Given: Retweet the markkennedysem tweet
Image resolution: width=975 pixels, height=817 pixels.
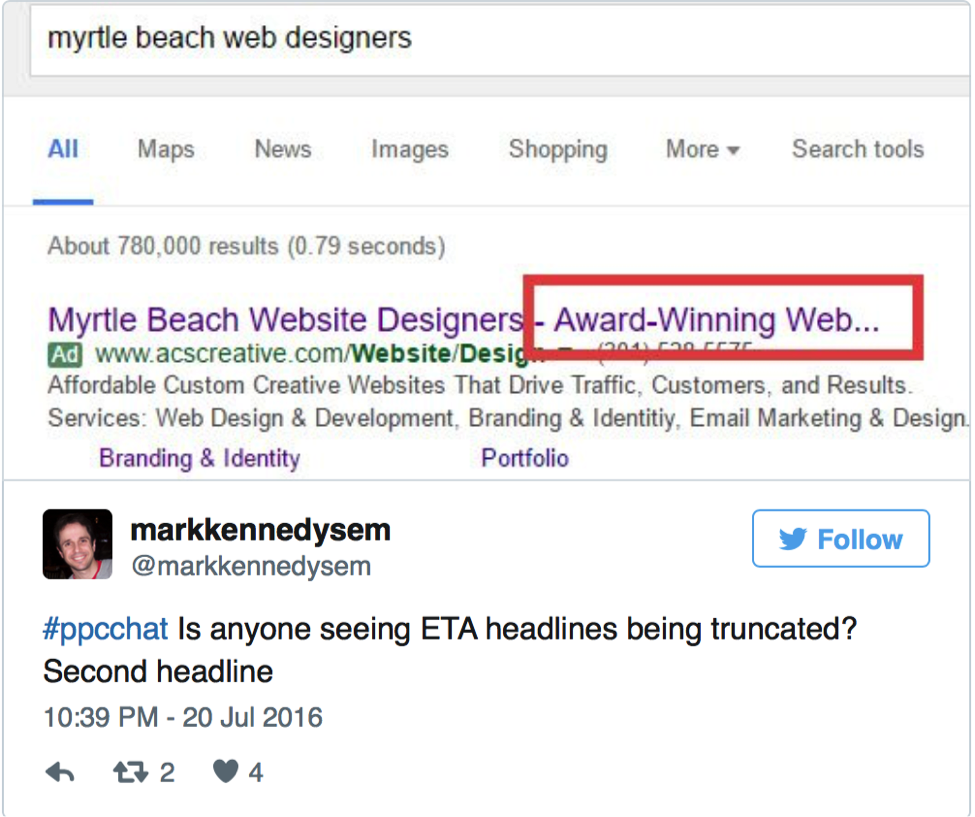Looking at the screenshot, I should (x=129, y=772).
